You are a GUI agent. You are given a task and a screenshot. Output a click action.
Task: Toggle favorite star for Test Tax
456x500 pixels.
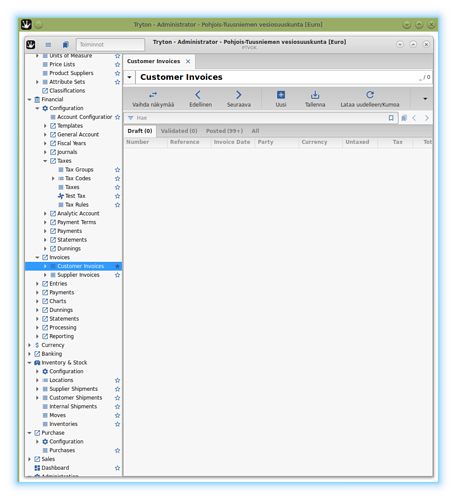click(x=117, y=196)
